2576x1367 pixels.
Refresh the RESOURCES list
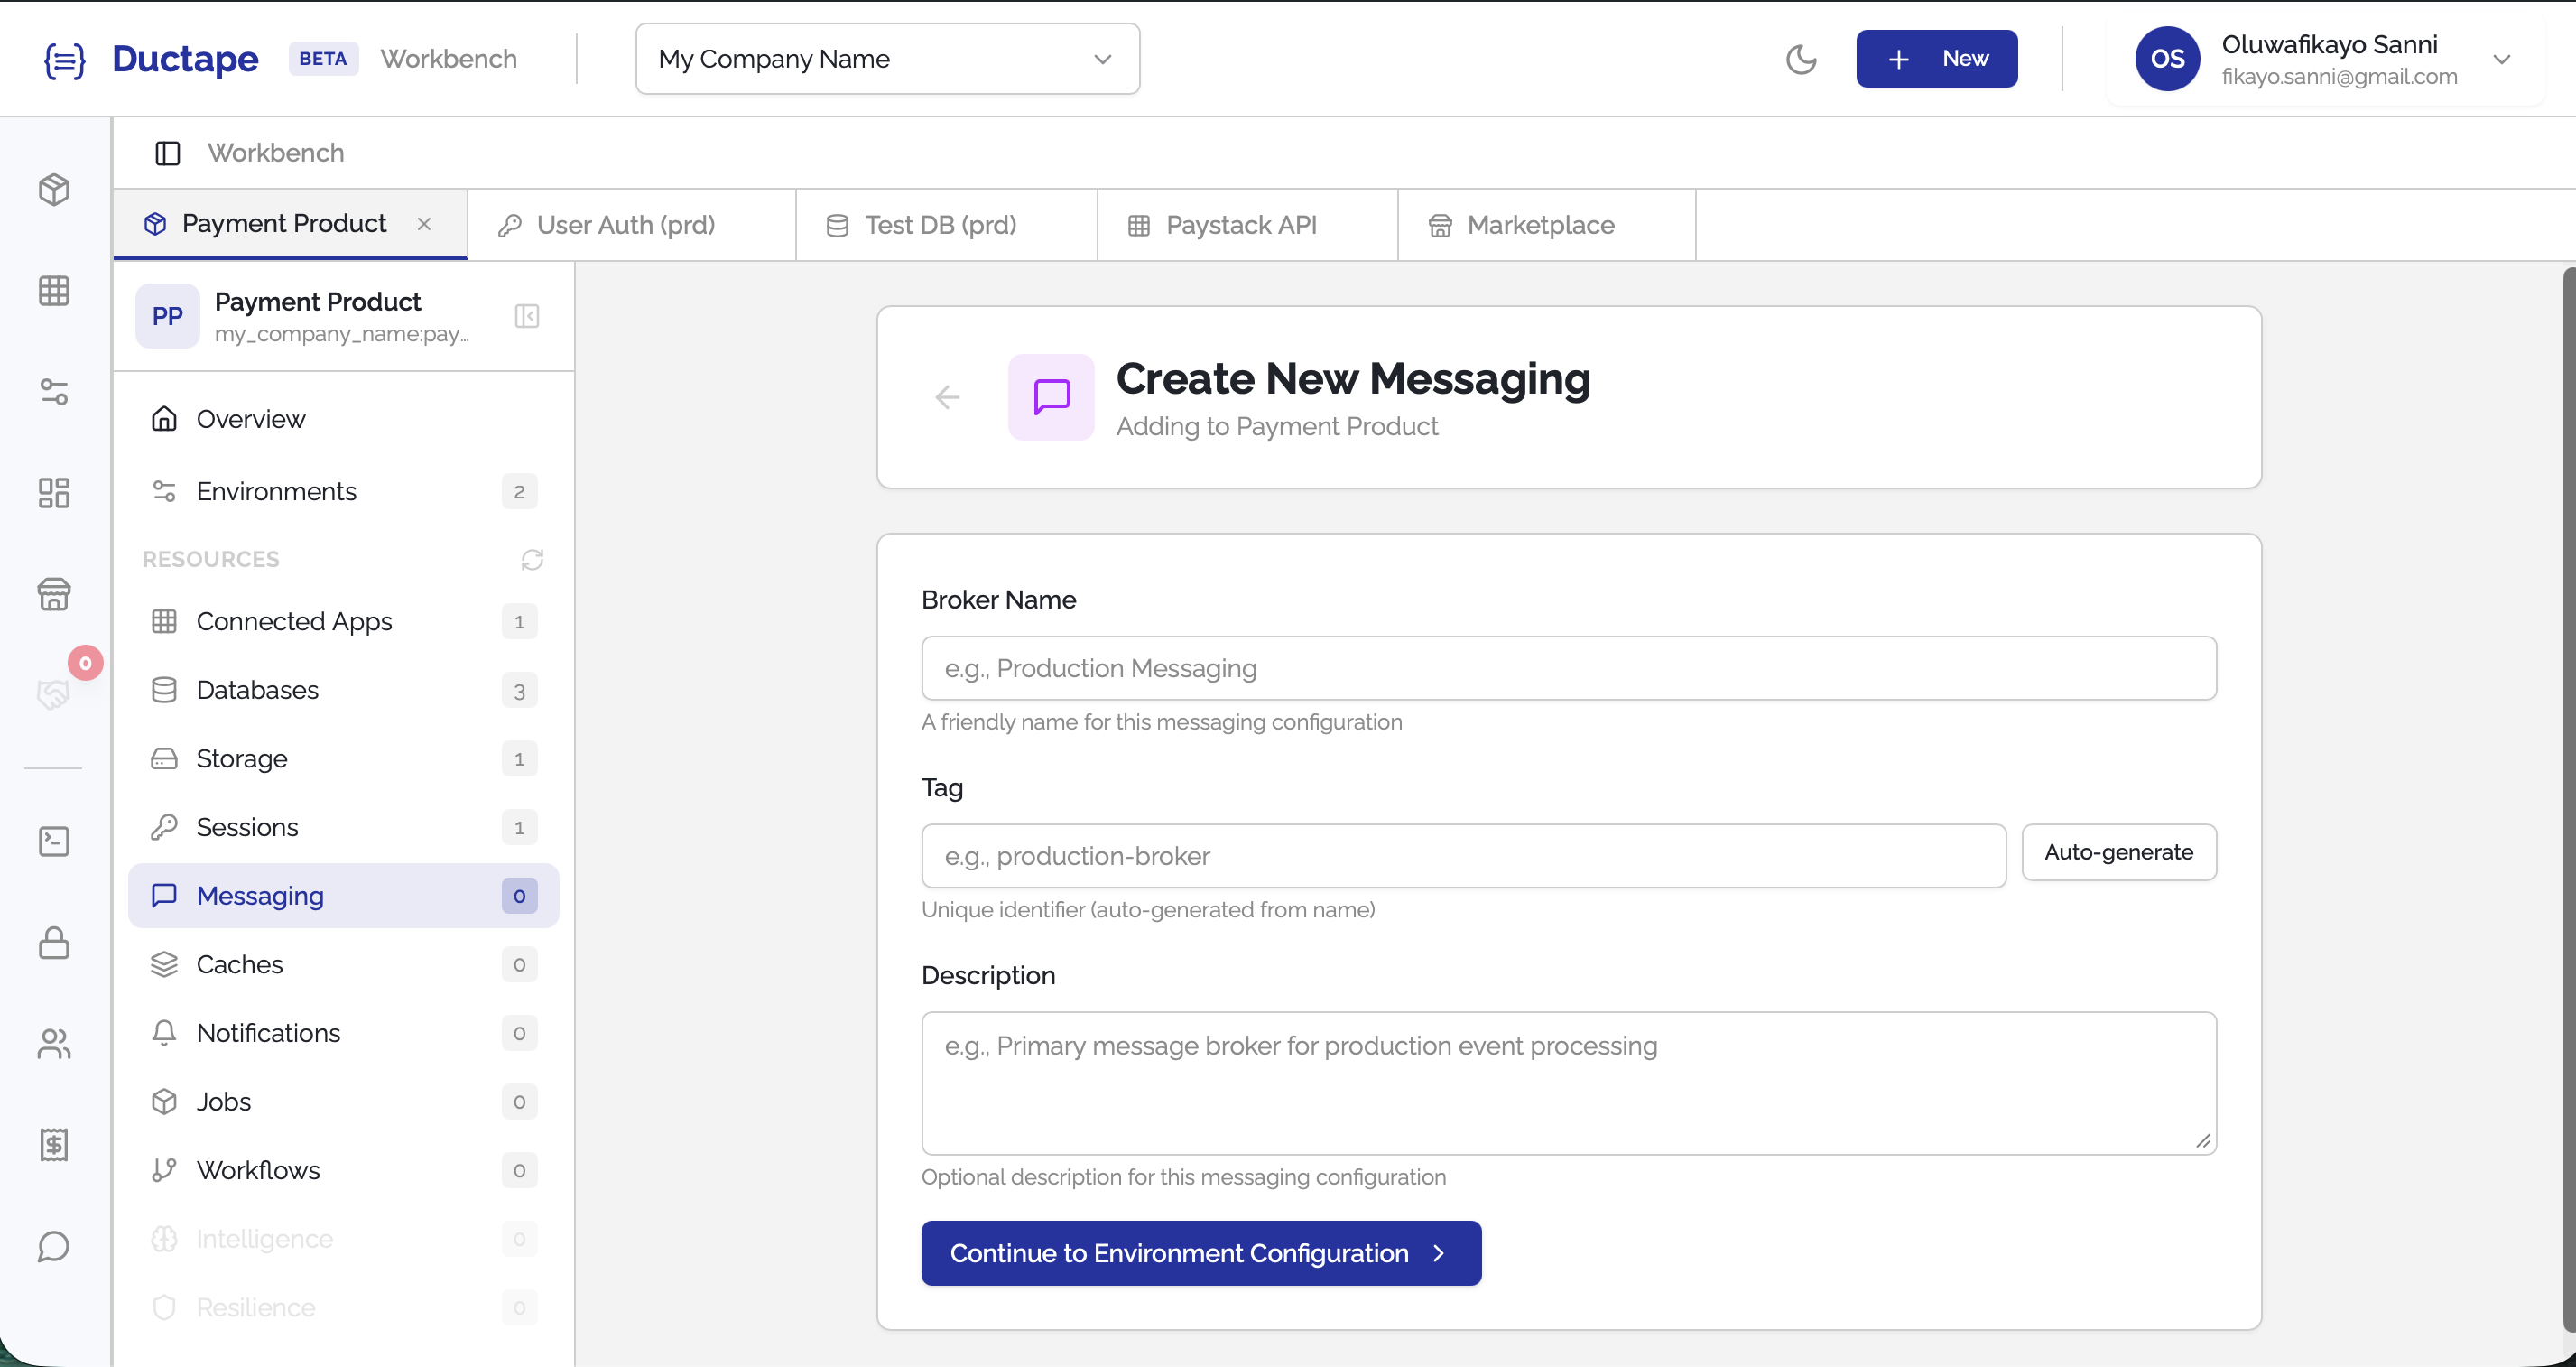tap(531, 559)
